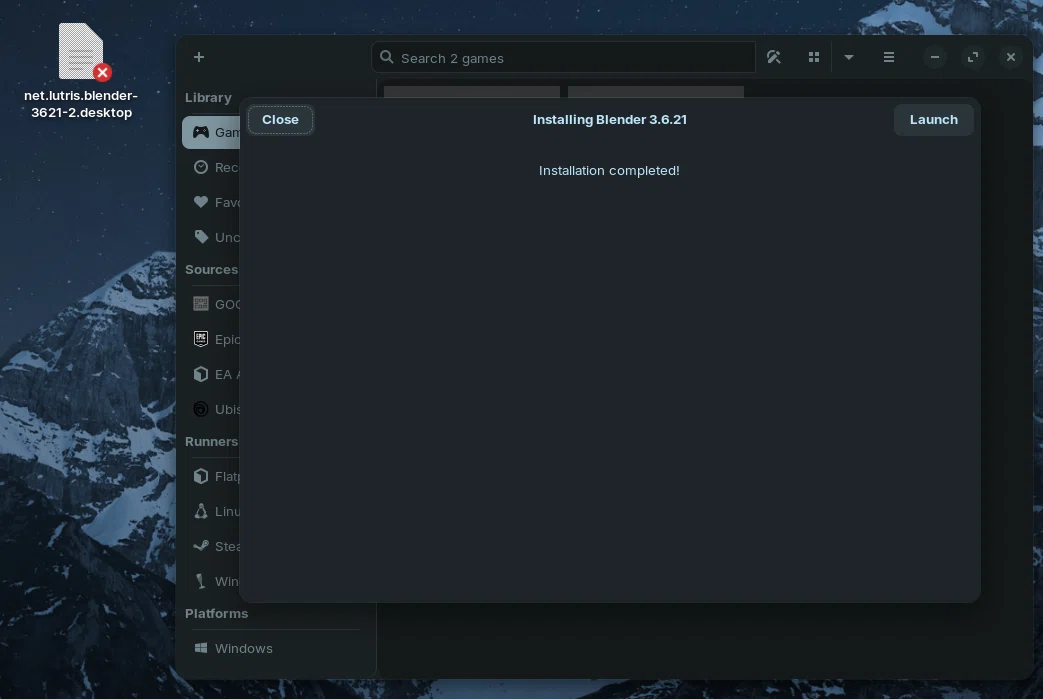Open Favorites heart icon in sidebar

pyautogui.click(x=201, y=202)
